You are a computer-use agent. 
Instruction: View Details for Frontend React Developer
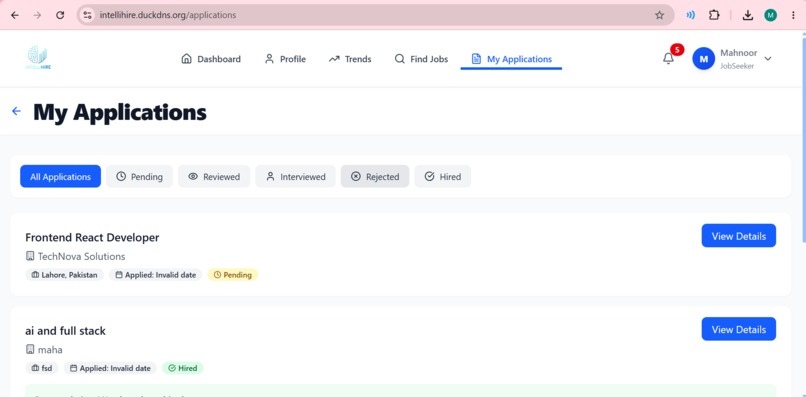click(x=739, y=236)
